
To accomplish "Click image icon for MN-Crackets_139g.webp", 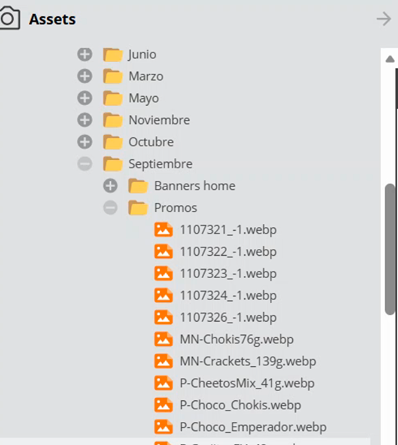I will coord(163,361).
